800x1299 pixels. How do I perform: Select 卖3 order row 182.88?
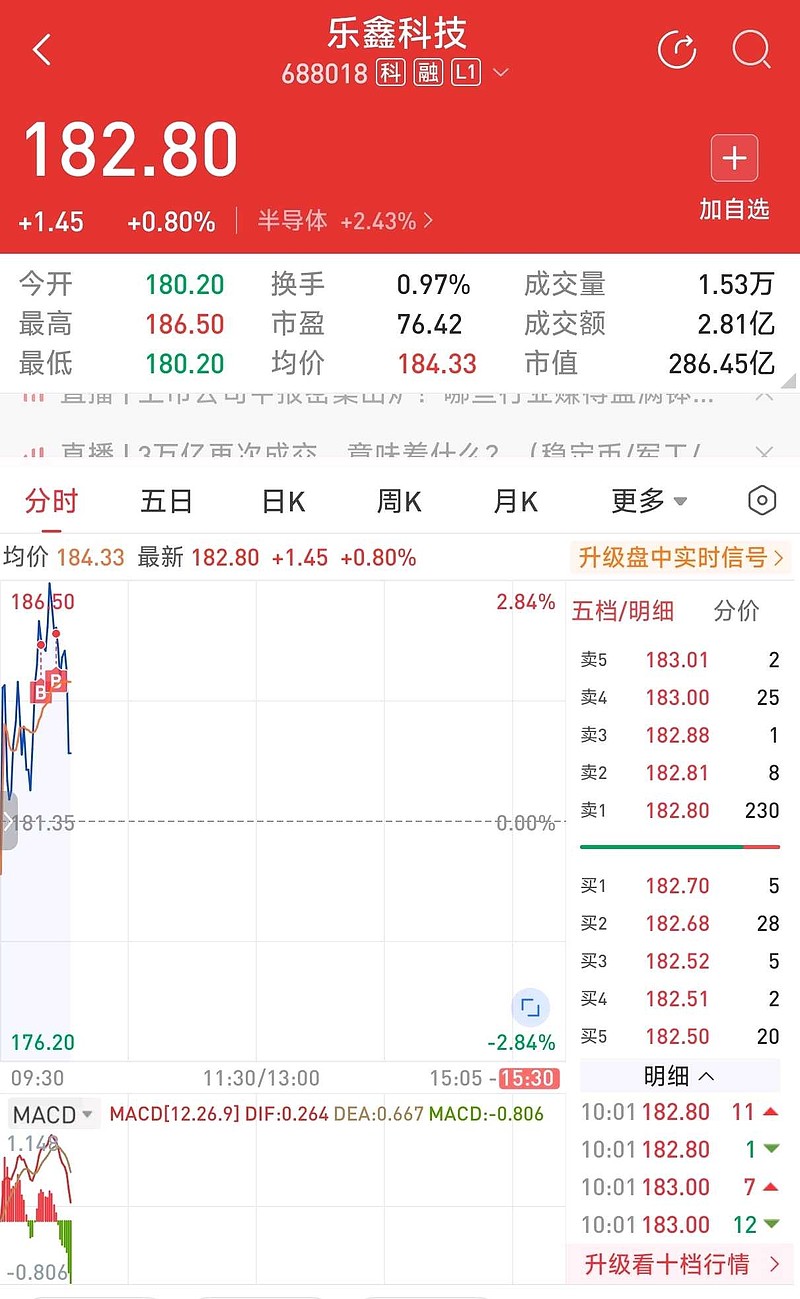click(680, 735)
